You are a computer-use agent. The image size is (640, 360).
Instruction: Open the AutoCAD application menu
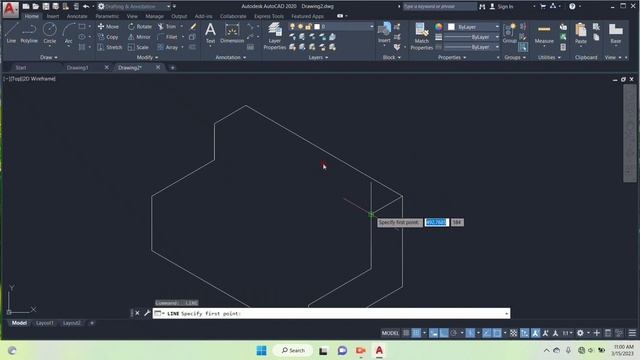pos(10,9)
